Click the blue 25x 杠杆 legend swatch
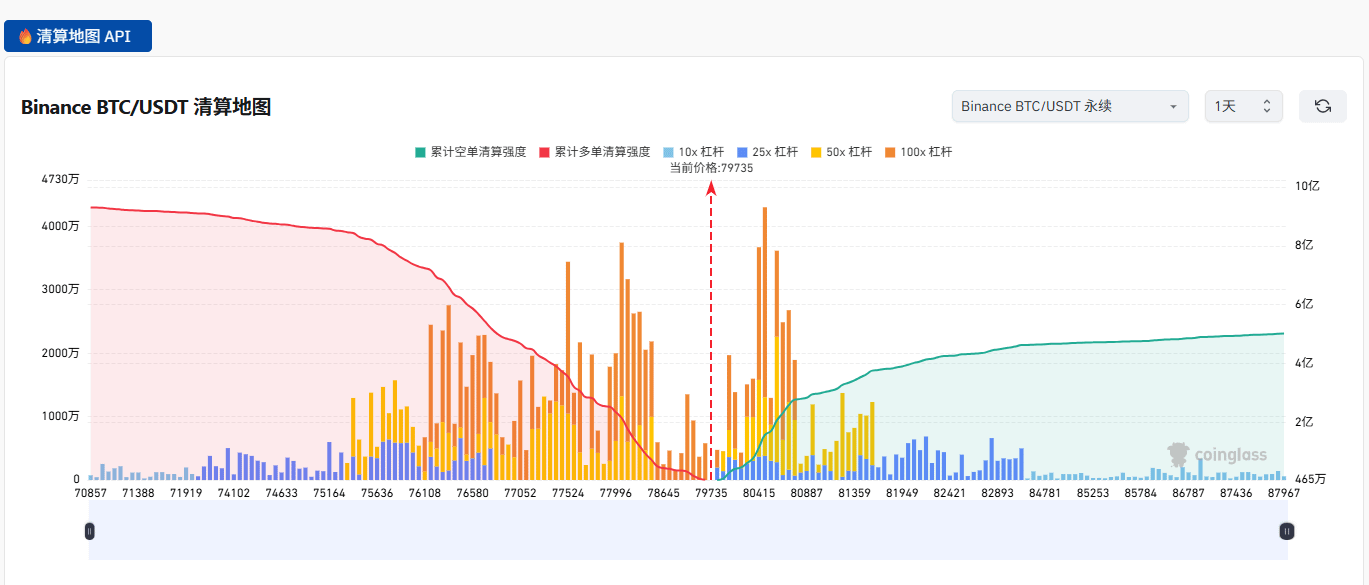This screenshot has width=1369, height=585. (x=742, y=152)
